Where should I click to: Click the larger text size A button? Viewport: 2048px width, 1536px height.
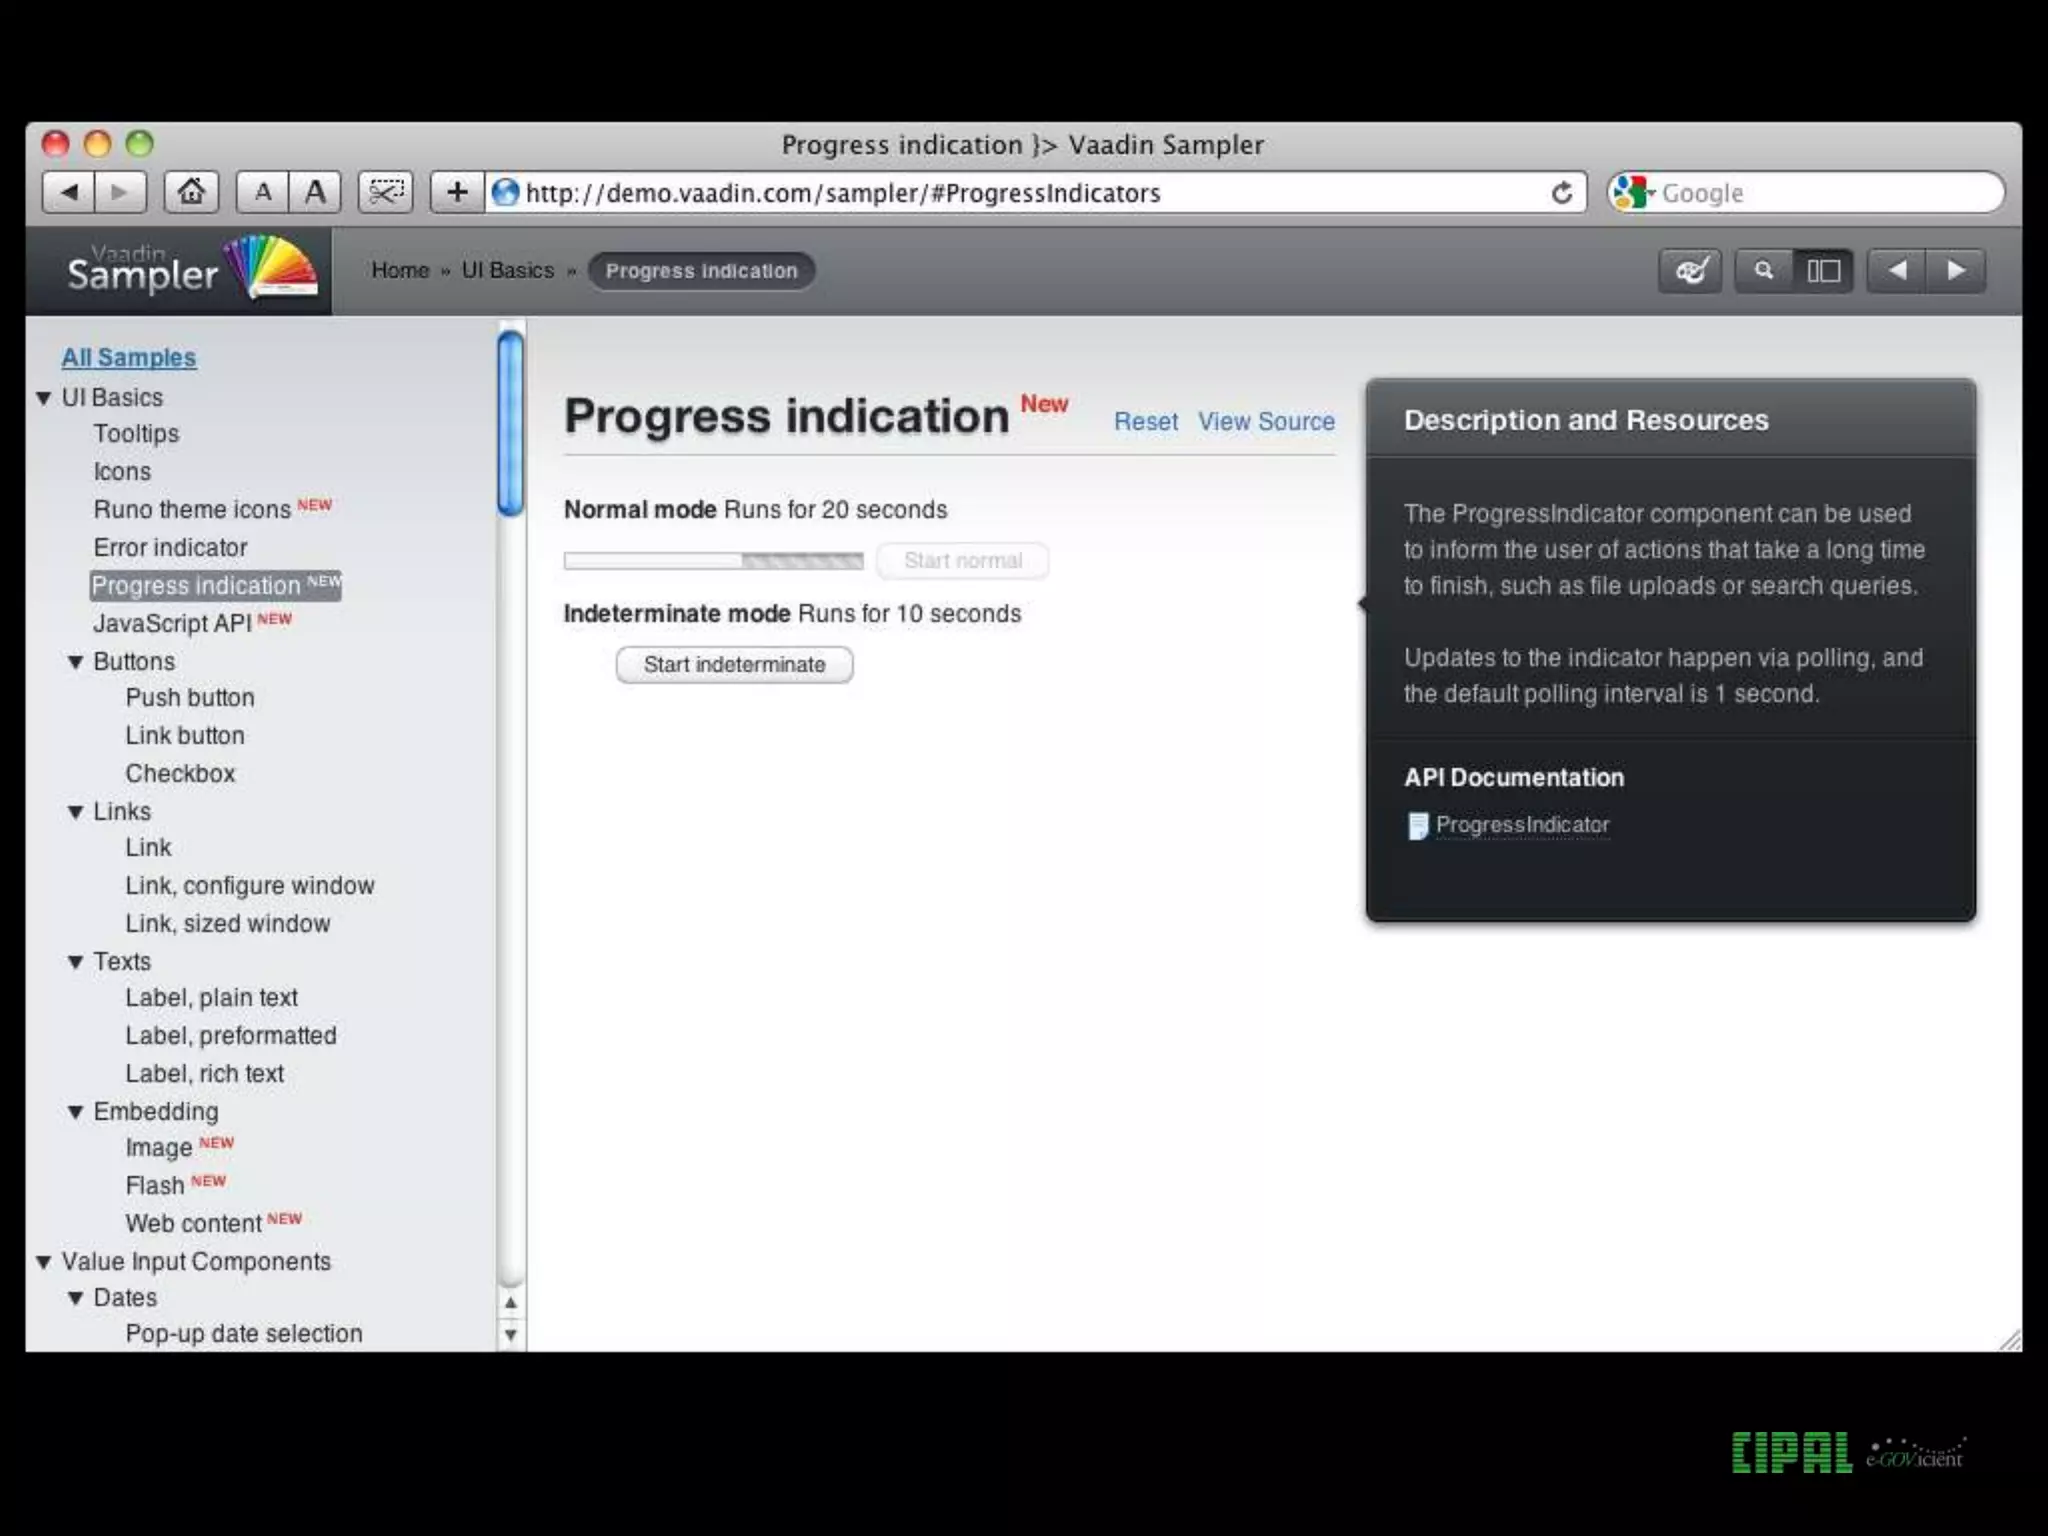coord(315,192)
